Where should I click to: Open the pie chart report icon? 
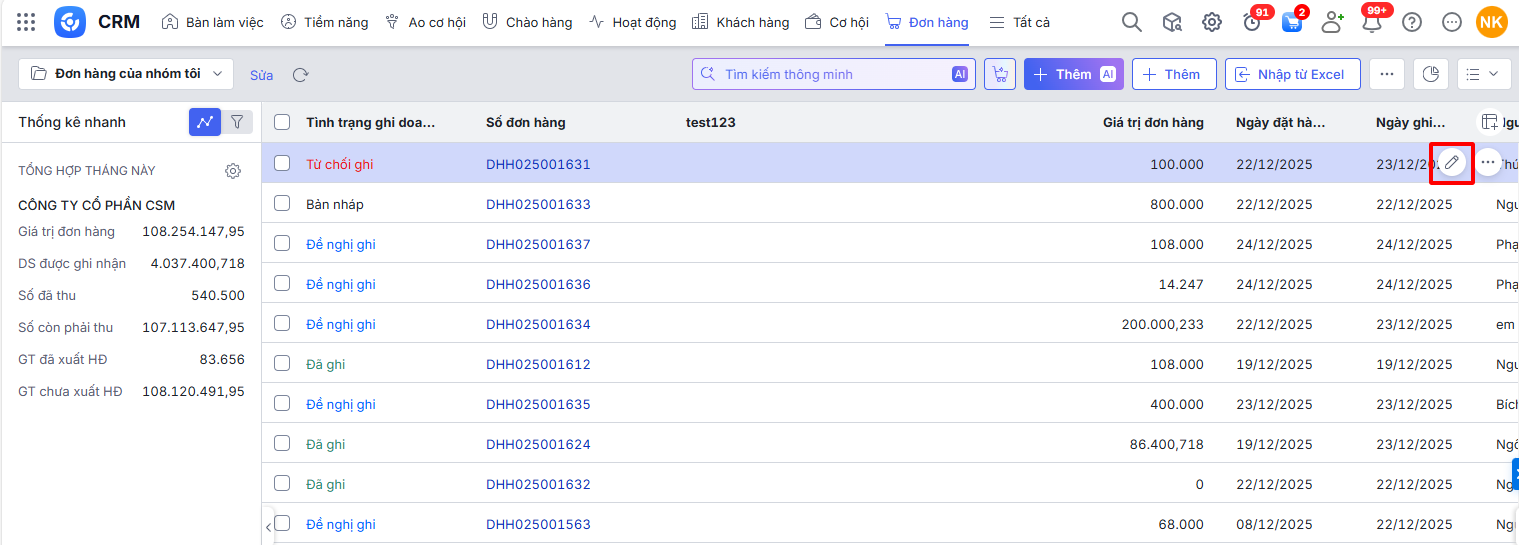pyautogui.click(x=1430, y=74)
